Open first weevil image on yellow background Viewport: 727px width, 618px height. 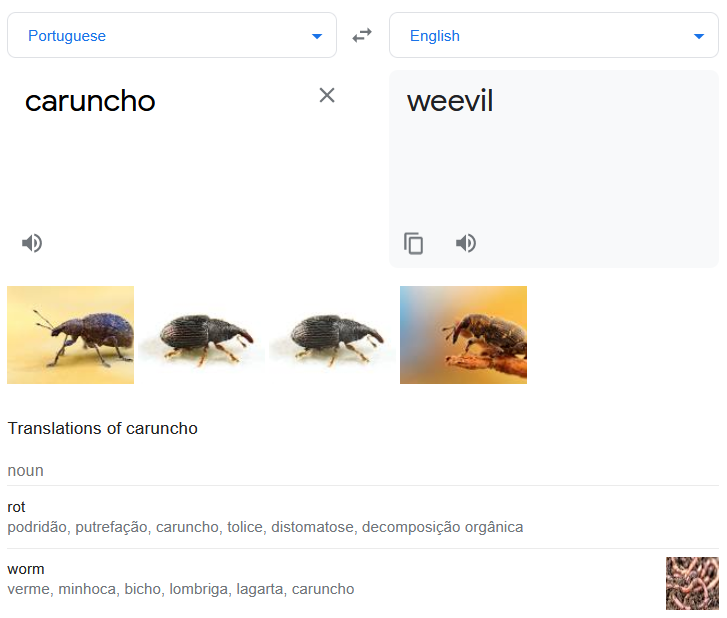click(70, 335)
